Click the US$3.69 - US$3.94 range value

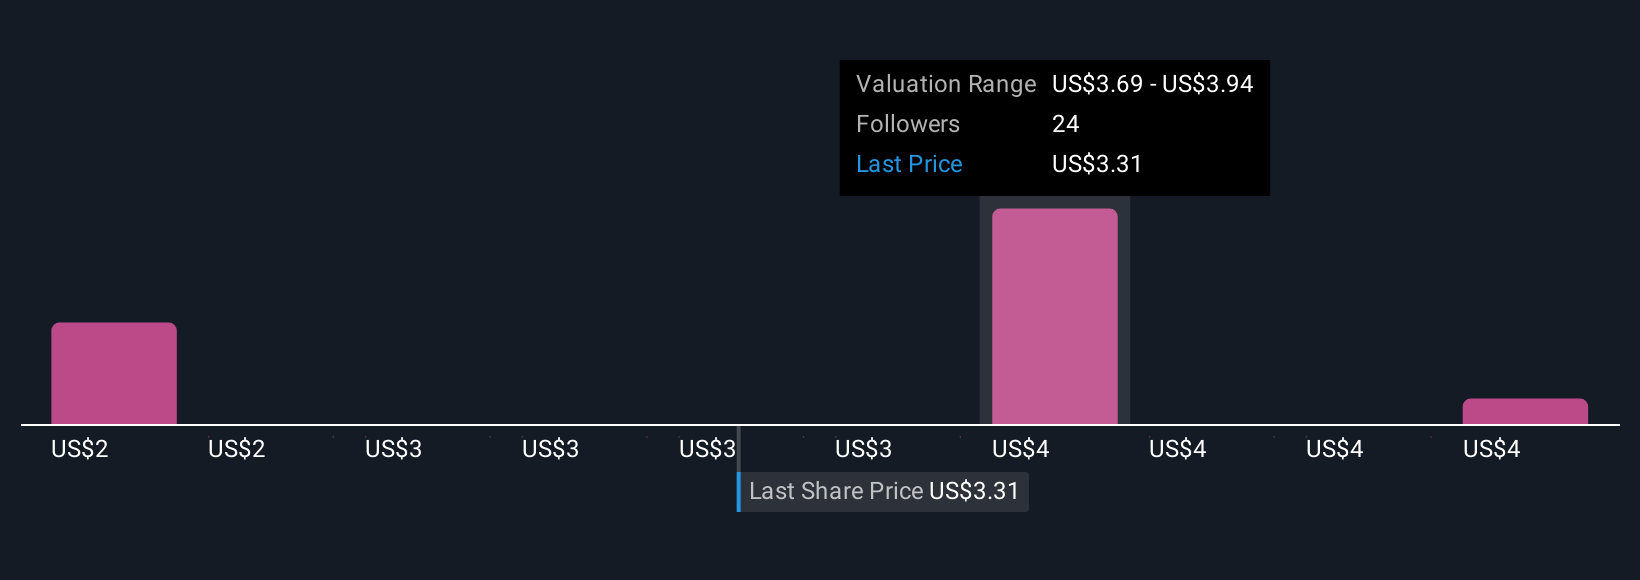click(1153, 84)
